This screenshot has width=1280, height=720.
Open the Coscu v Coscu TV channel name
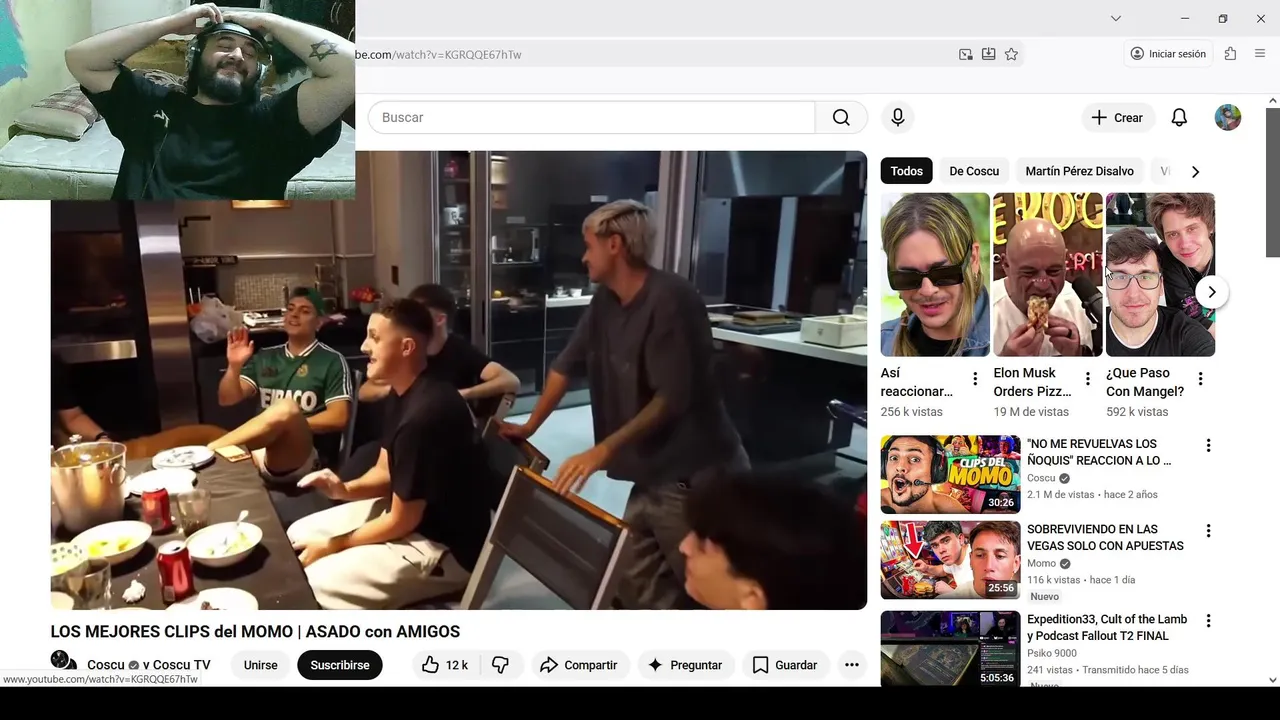[149, 665]
